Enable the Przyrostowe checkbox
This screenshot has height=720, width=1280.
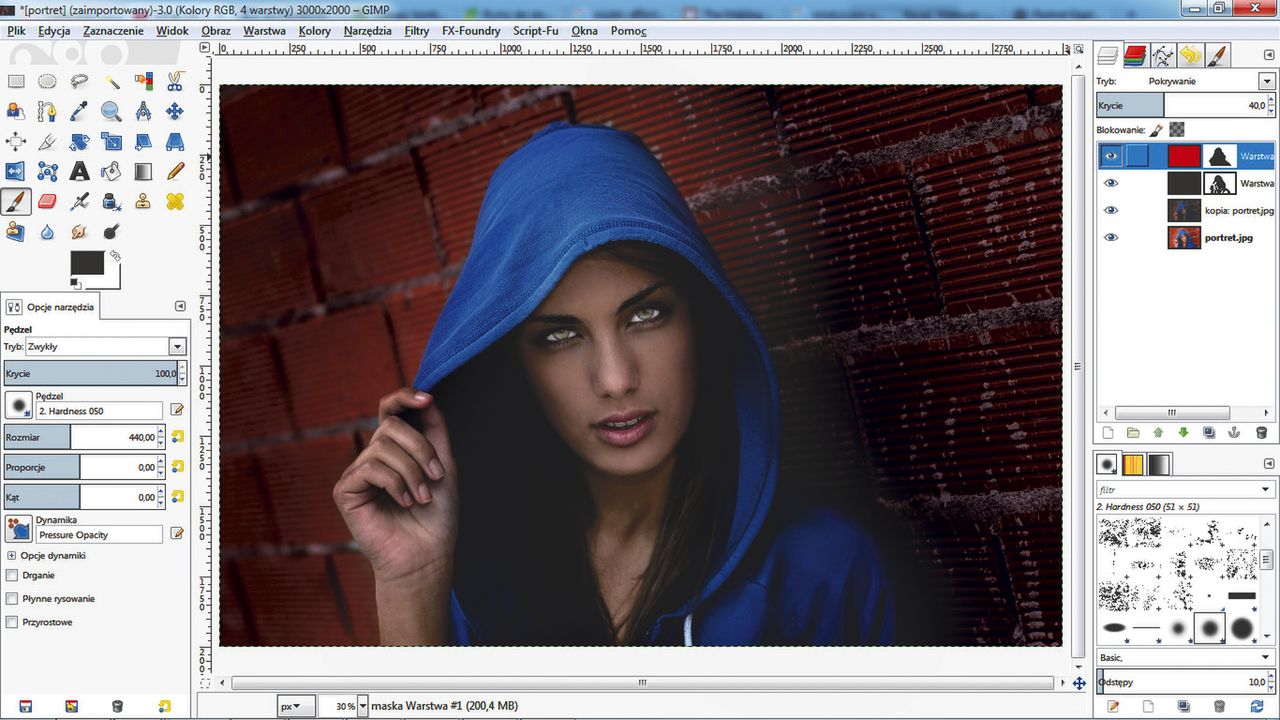[12, 621]
